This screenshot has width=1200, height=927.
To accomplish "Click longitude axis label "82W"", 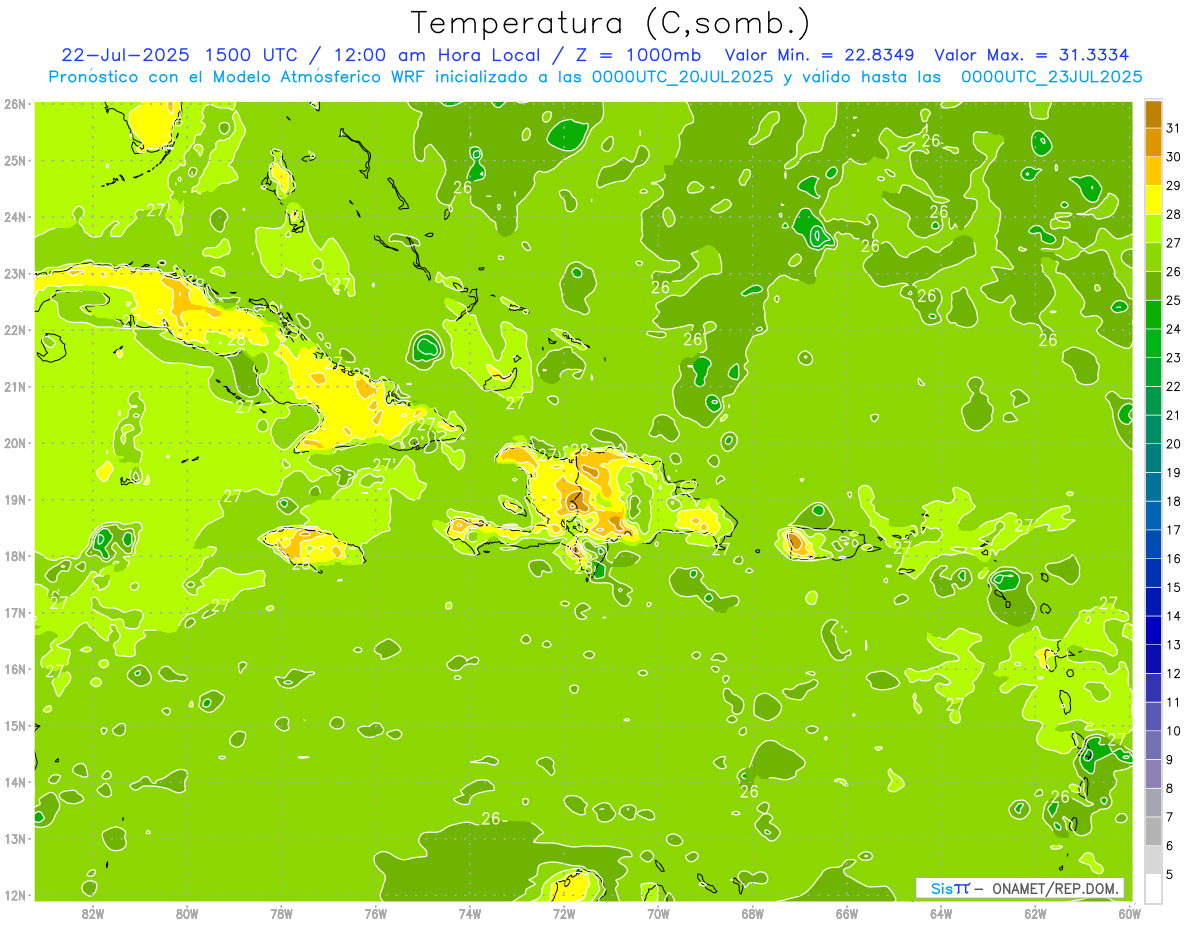I will 93,913.
